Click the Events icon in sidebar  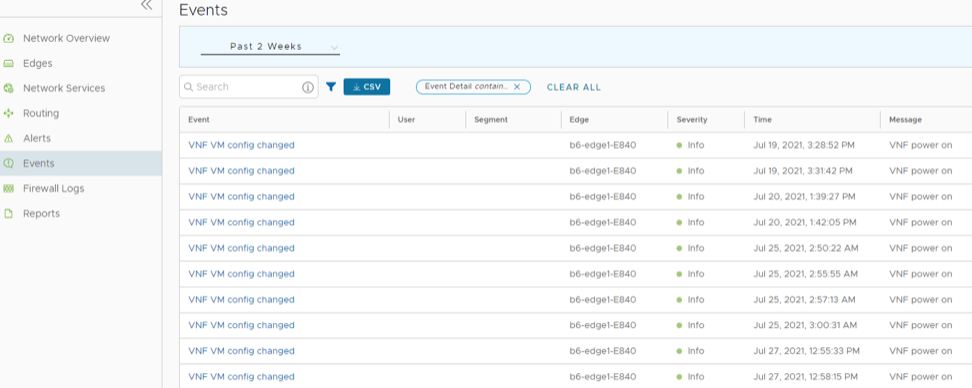tap(8, 164)
